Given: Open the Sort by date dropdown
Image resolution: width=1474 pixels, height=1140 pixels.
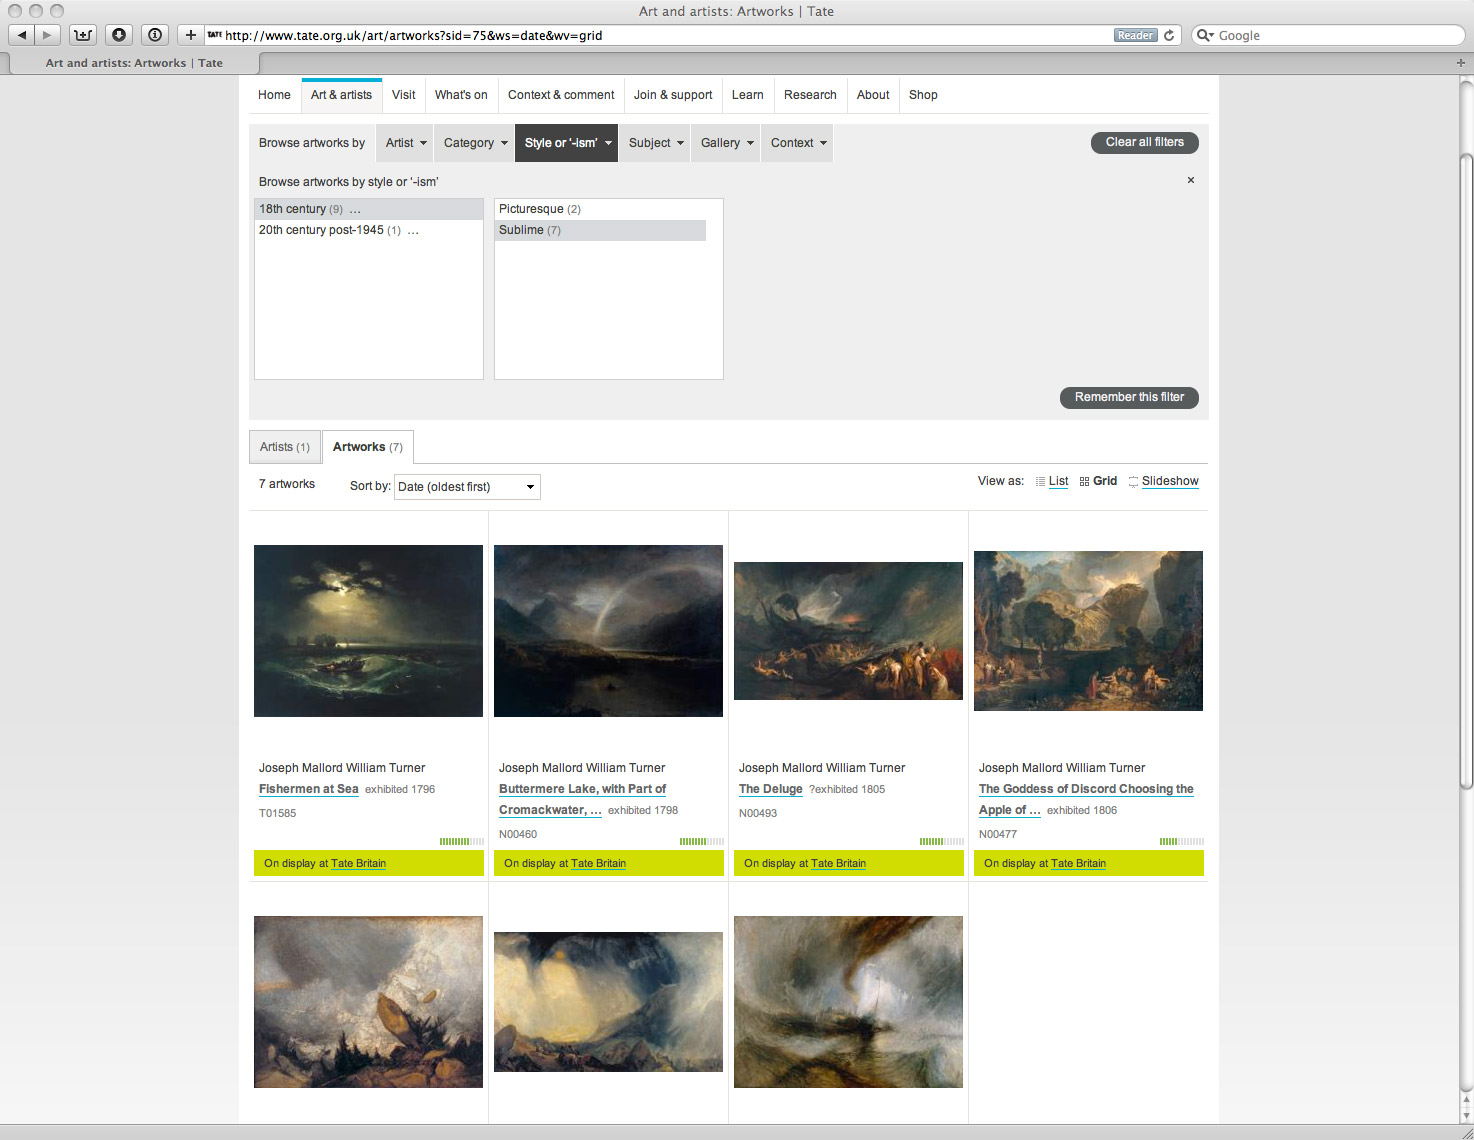Looking at the screenshot, I should tap(467, 487).
